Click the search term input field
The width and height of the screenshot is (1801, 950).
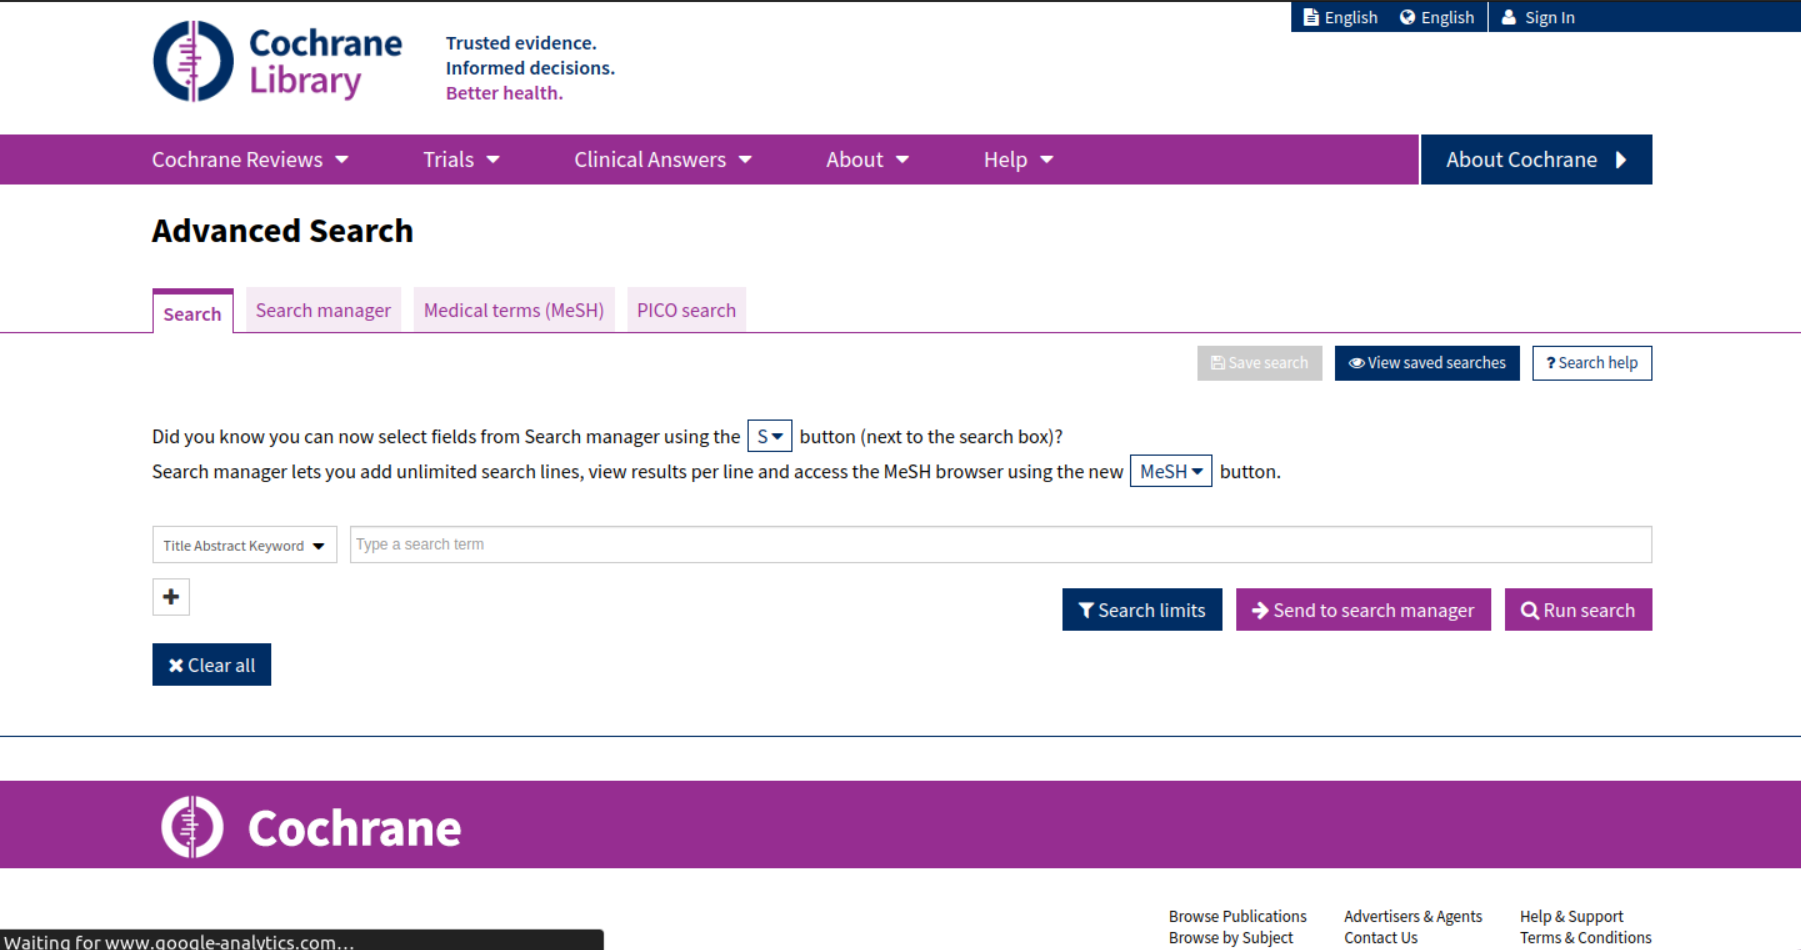[x=1000, y=545]
